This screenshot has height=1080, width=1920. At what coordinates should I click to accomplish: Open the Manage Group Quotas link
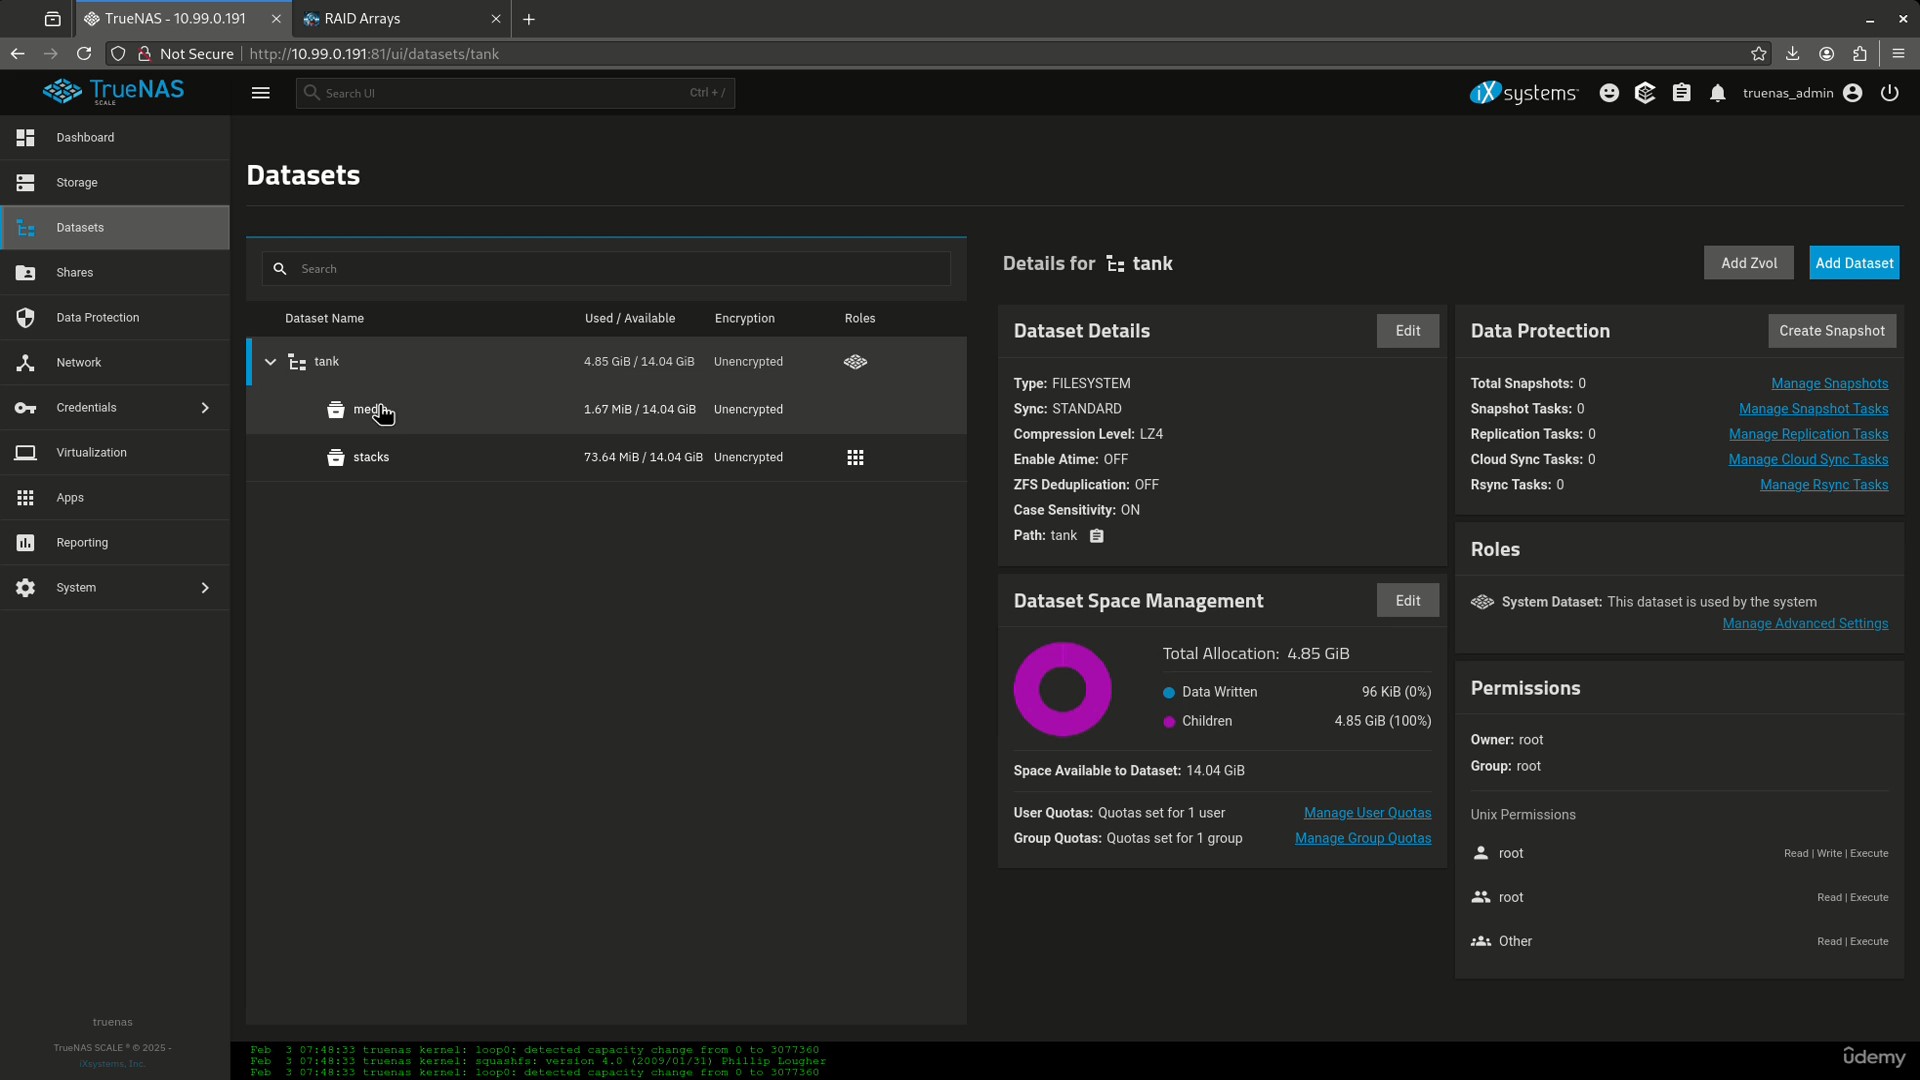(x=1363, y=839)
